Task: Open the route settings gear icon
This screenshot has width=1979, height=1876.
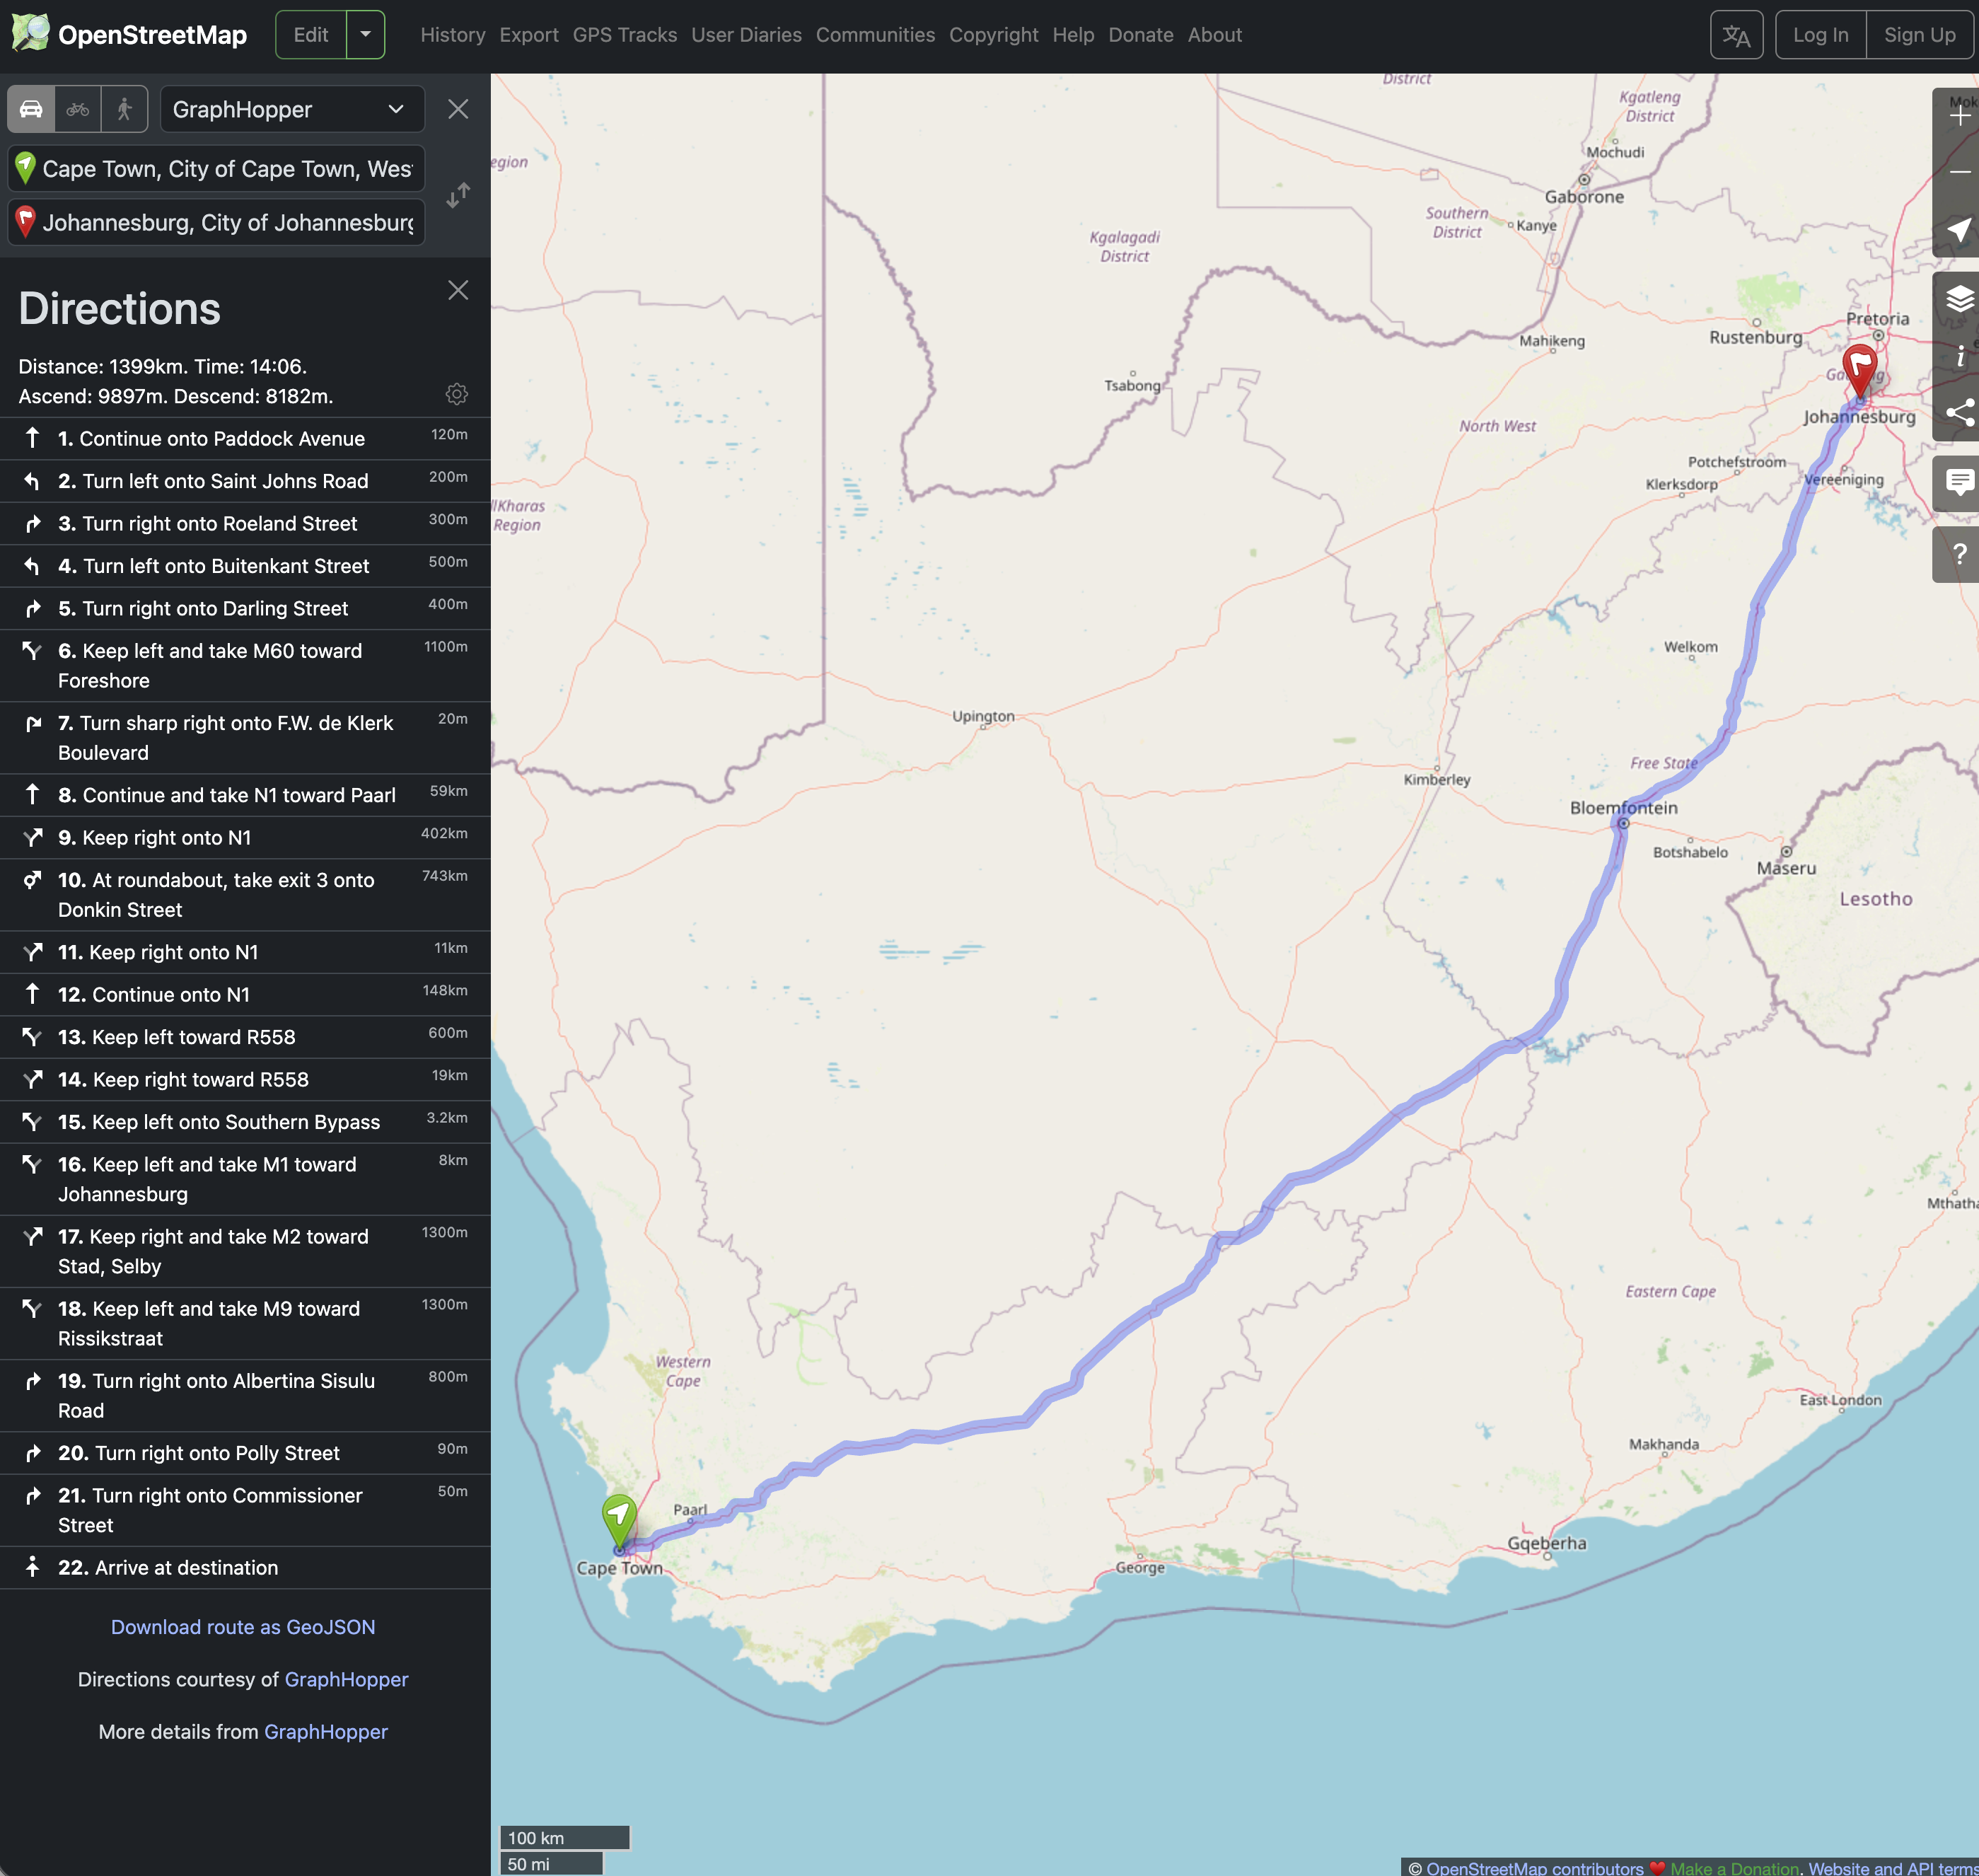Action: click(457, 394)
